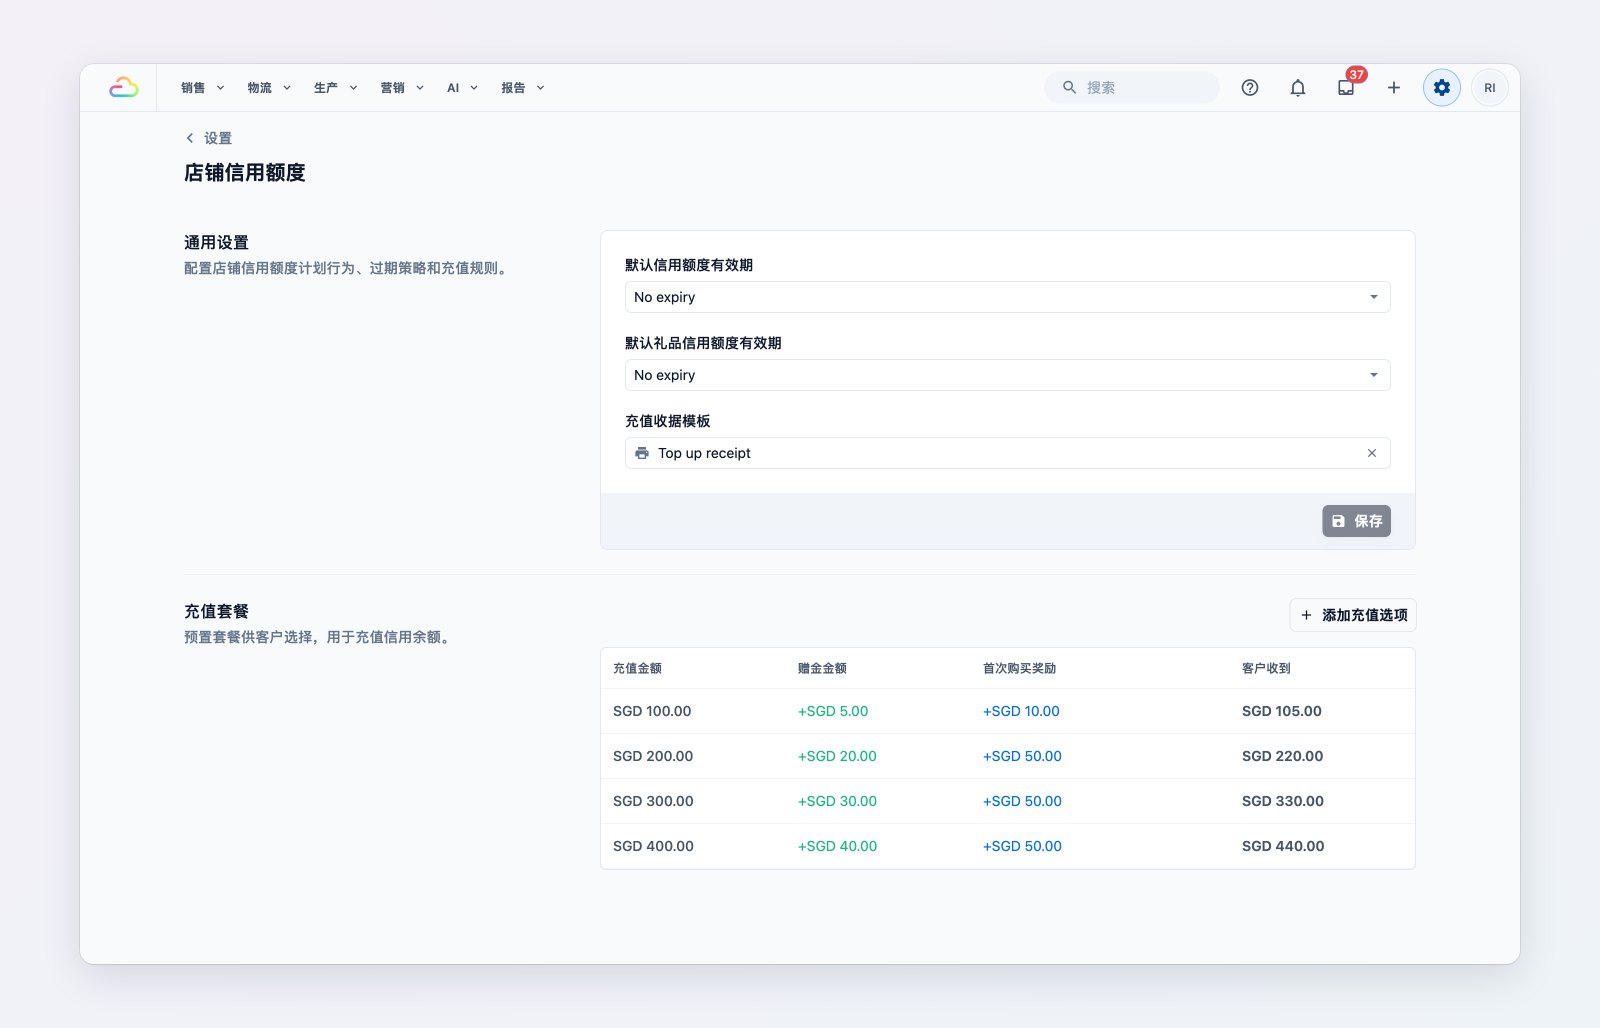Click the 客户收到 column header

(x=1266, y=668)
